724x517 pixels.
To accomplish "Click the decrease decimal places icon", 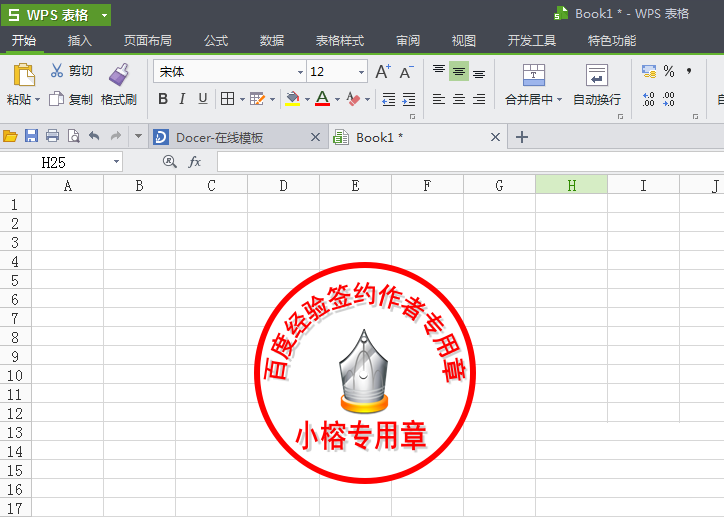I will pyautogui.click(x=669, y=99).
